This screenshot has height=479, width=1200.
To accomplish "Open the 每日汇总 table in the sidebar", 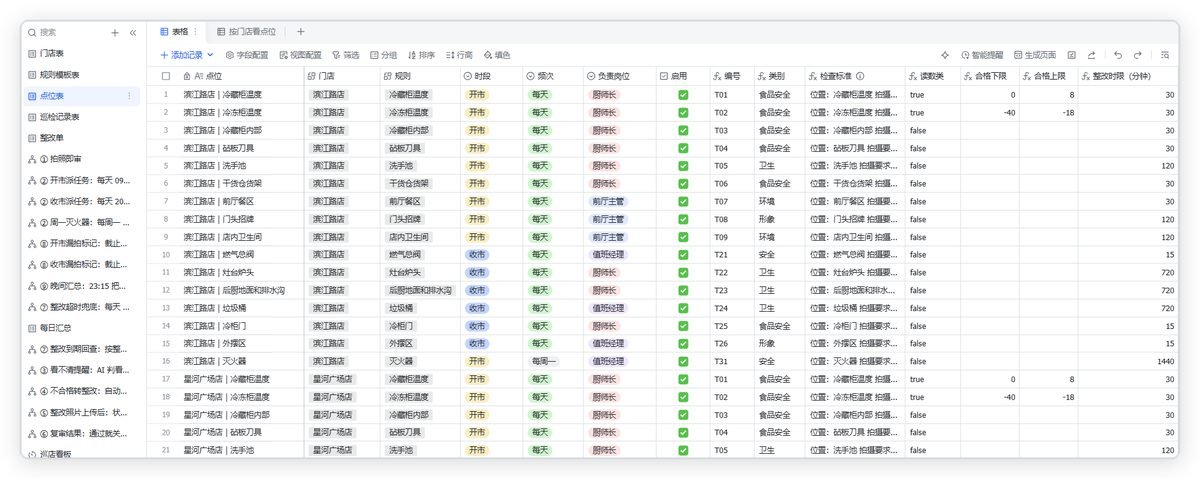I will (x=80, y=327).
